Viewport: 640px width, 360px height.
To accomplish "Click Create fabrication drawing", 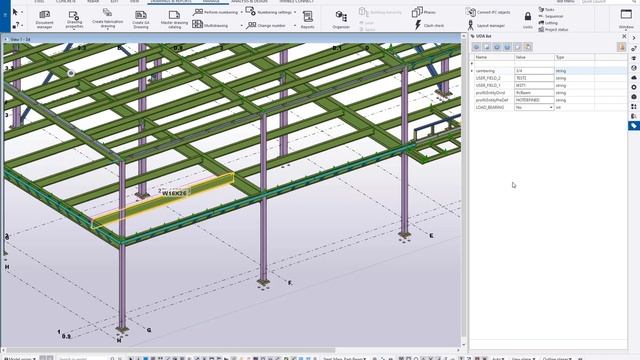I will [x=107, y=19].
